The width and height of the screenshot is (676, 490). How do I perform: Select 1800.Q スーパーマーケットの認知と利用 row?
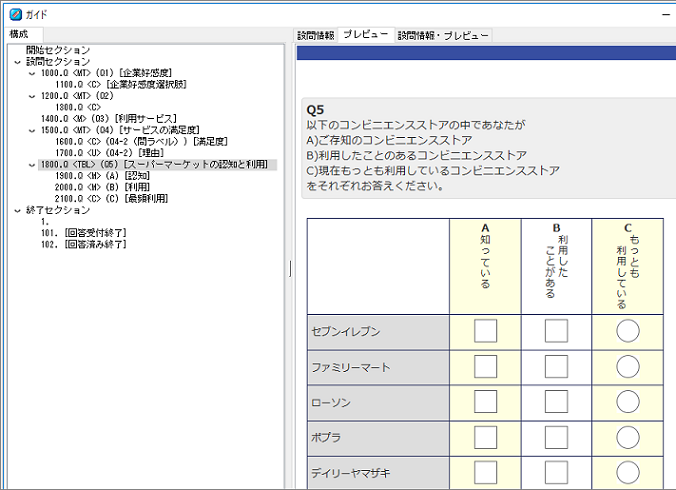coord(157,165)
